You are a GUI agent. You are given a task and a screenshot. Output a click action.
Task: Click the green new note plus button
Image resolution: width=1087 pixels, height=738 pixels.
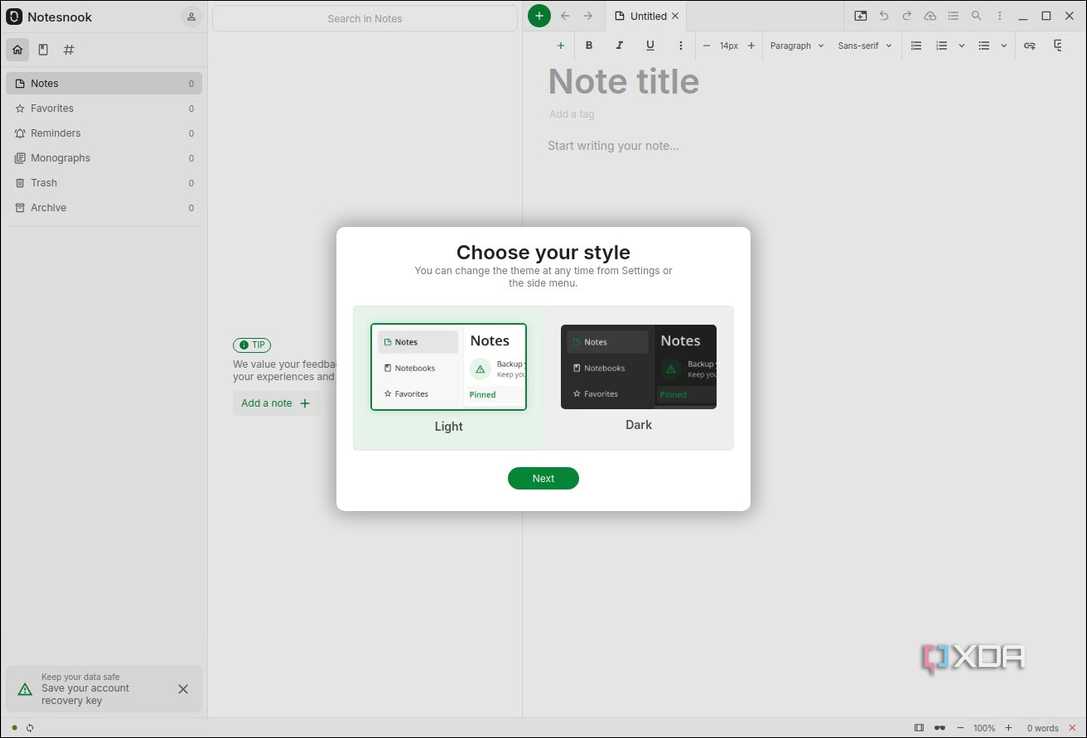[x=539, y=16]
